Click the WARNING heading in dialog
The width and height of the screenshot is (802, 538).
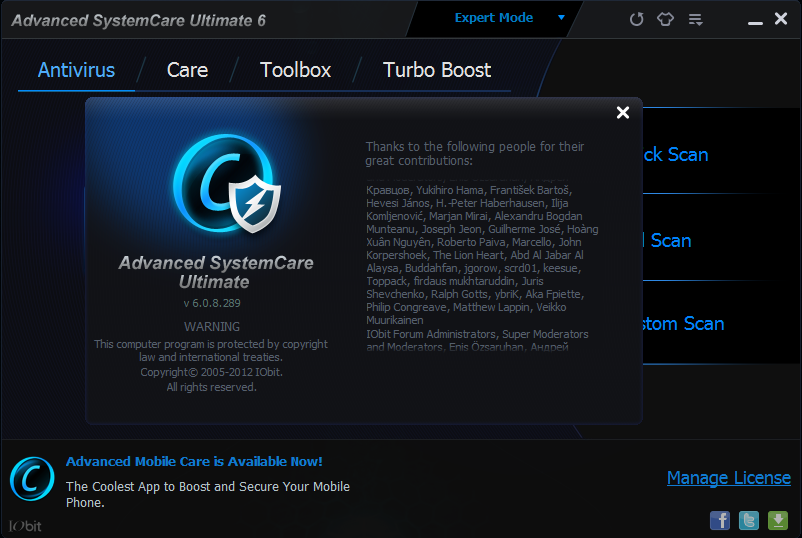click(x=212, y=326)
